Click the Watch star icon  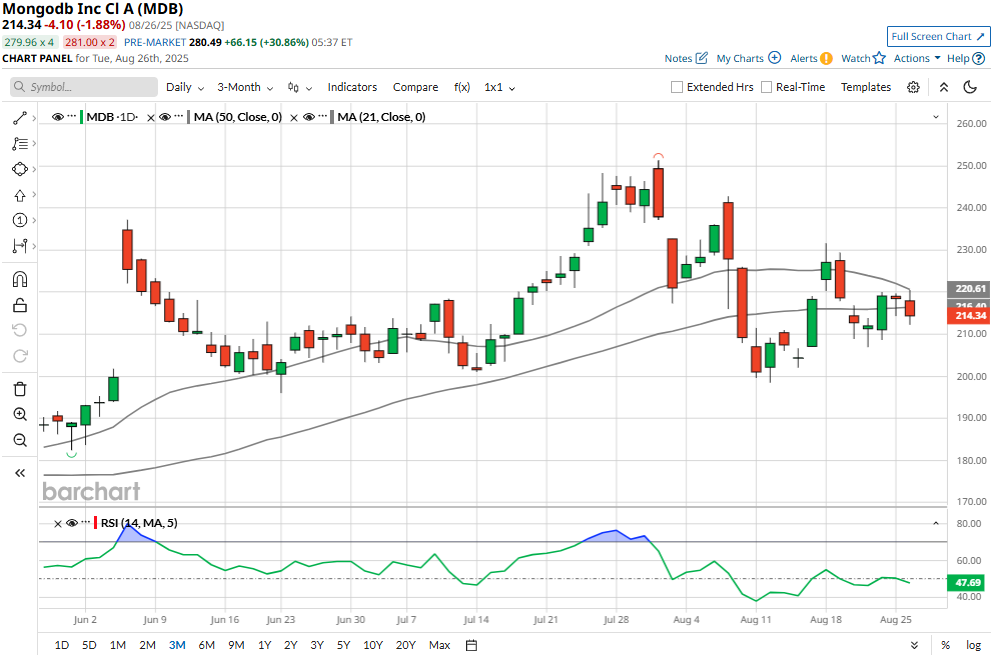pyautogui.click(x=879, y=58)
